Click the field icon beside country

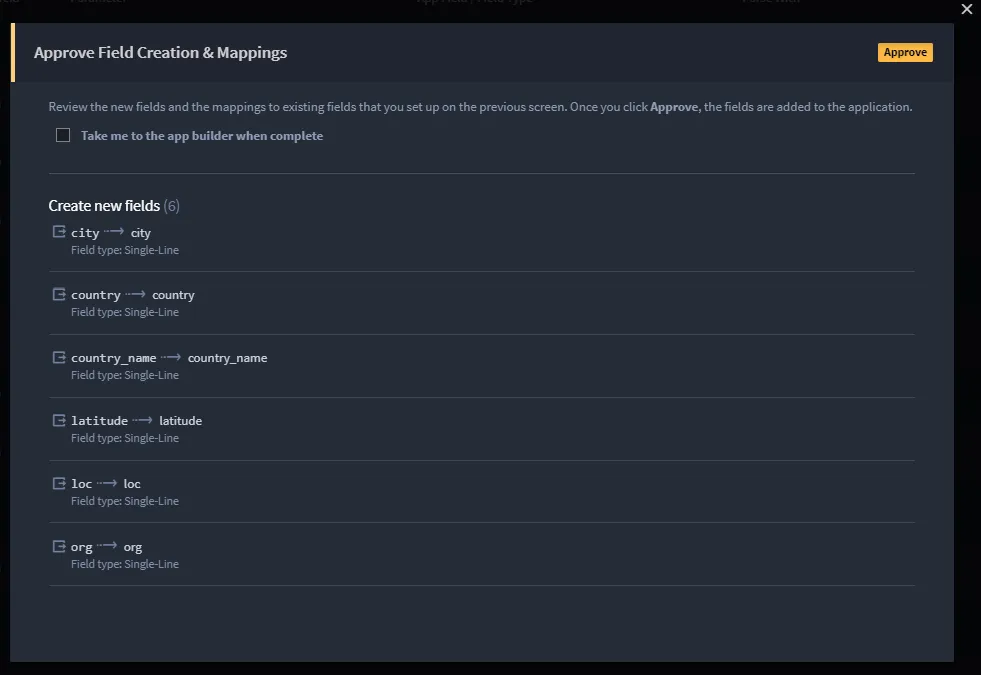click(x=59, y=294)
